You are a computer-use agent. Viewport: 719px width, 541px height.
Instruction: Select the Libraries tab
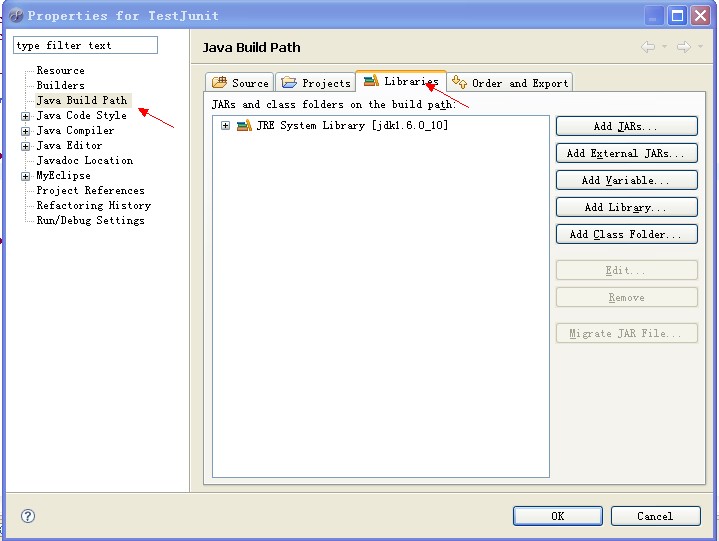pyautogui.click(x=401, y=81)
